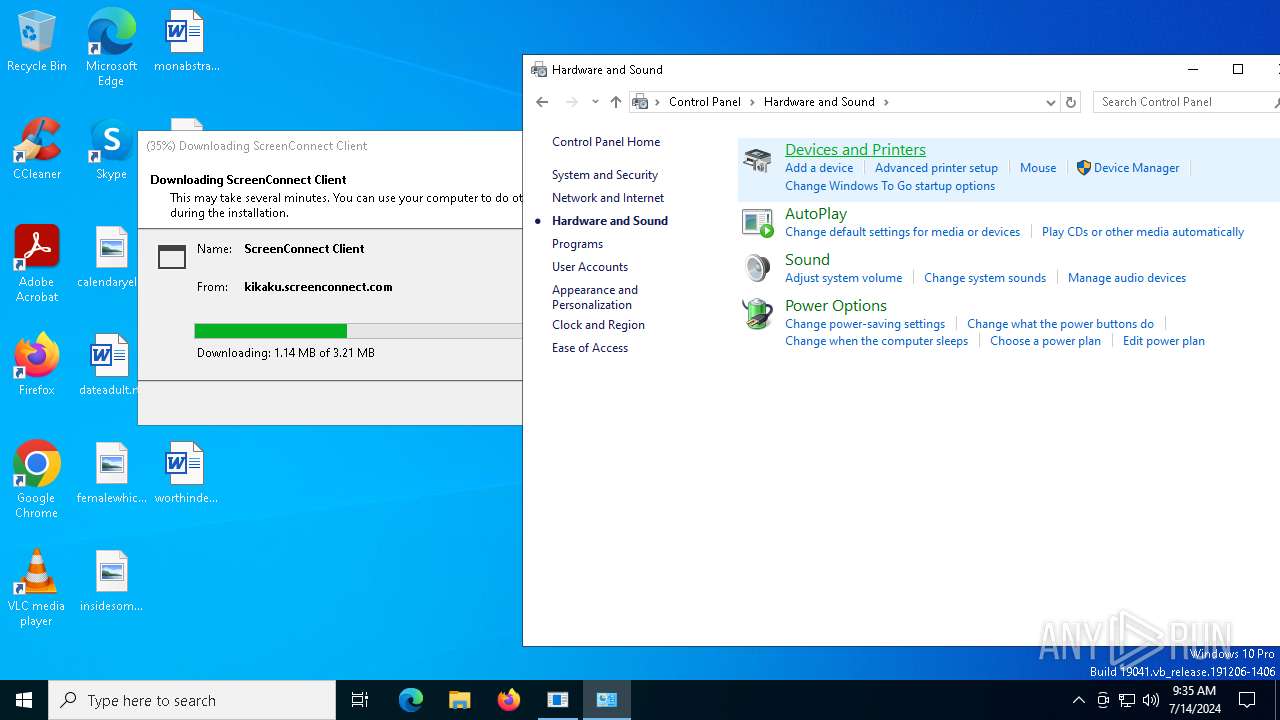
Task: Select the Skype desktop shortcut
Action: 111,149
